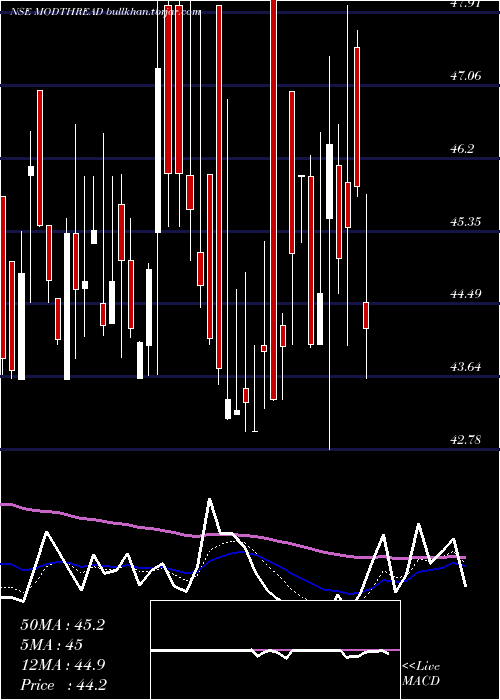Click the tall white candle below 47.06 line
Viewport: 500px width, 700px height.
tap(158, 150)
